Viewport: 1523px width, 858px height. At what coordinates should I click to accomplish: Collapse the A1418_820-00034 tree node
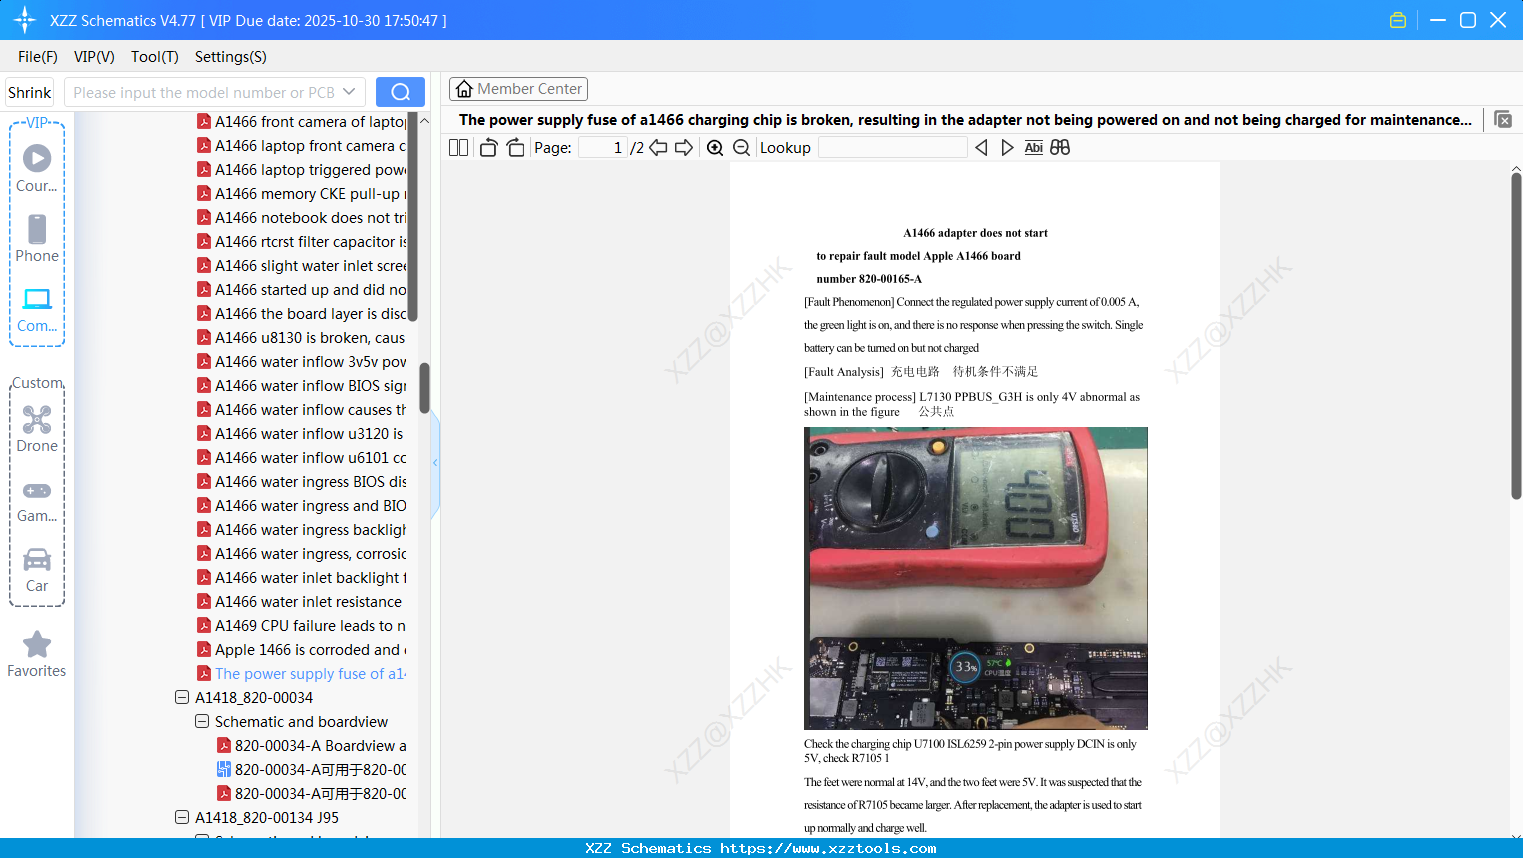(x=182, y=697)
